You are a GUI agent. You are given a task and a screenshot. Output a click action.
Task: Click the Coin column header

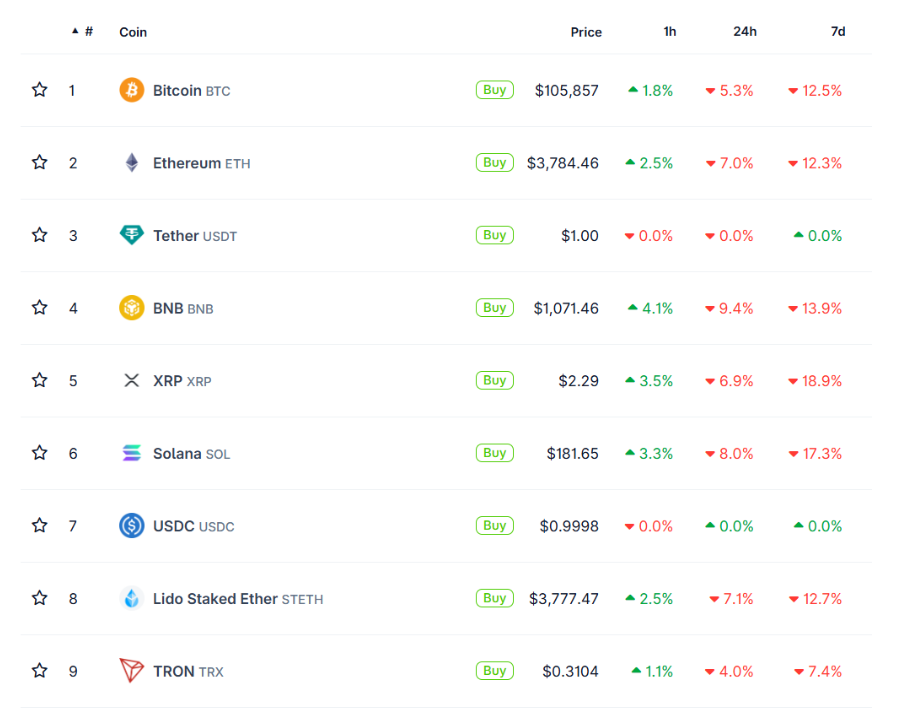click(133, 32)
